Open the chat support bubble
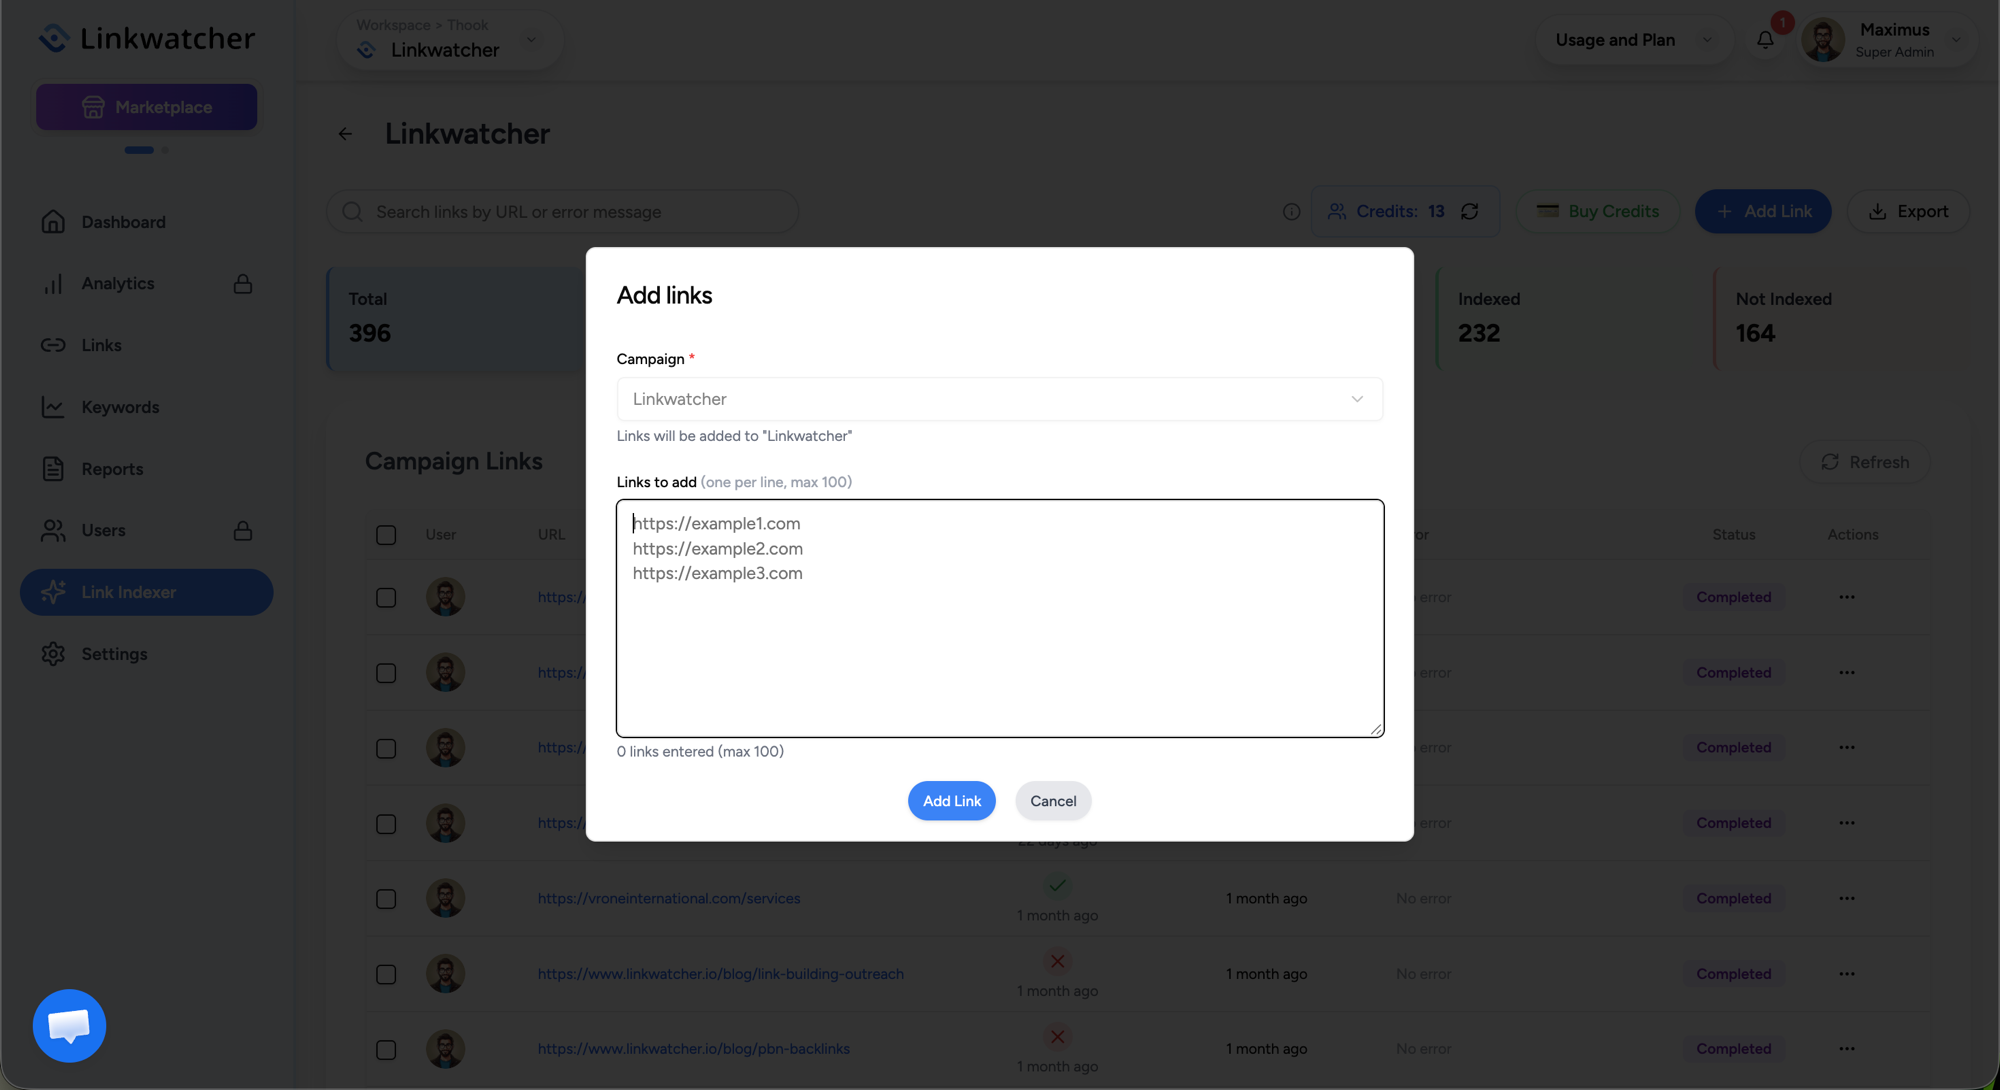This screenshot has width=2000, height=1090. (x=69, y=1026)
